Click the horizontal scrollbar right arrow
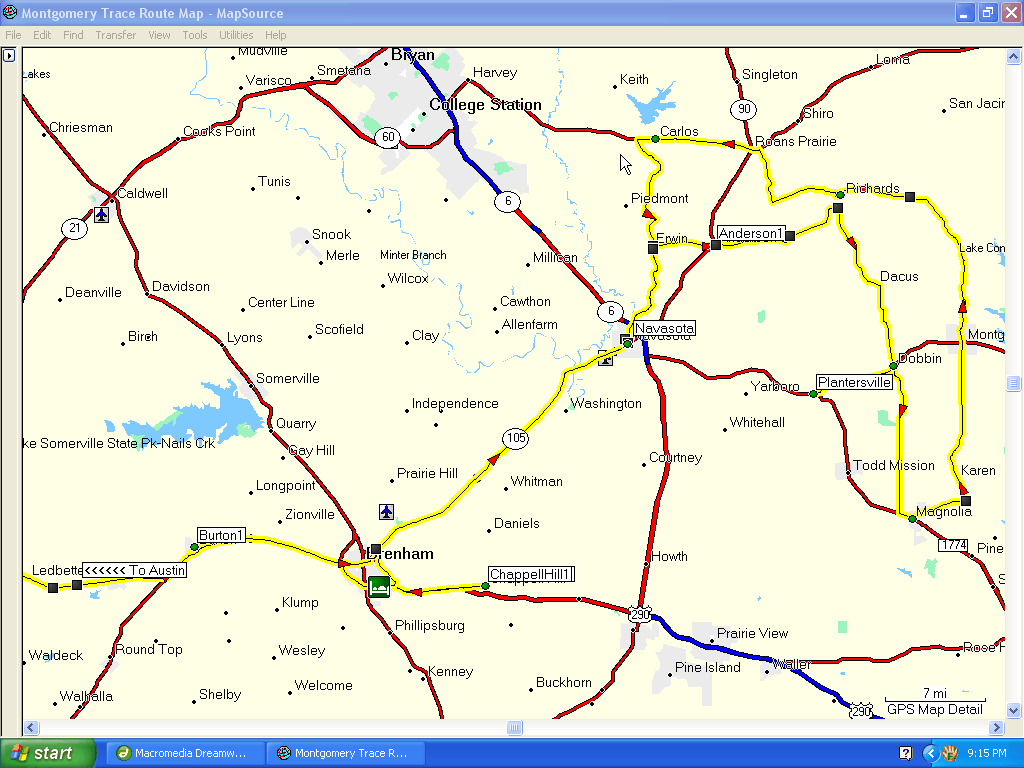 coord(997,728)
